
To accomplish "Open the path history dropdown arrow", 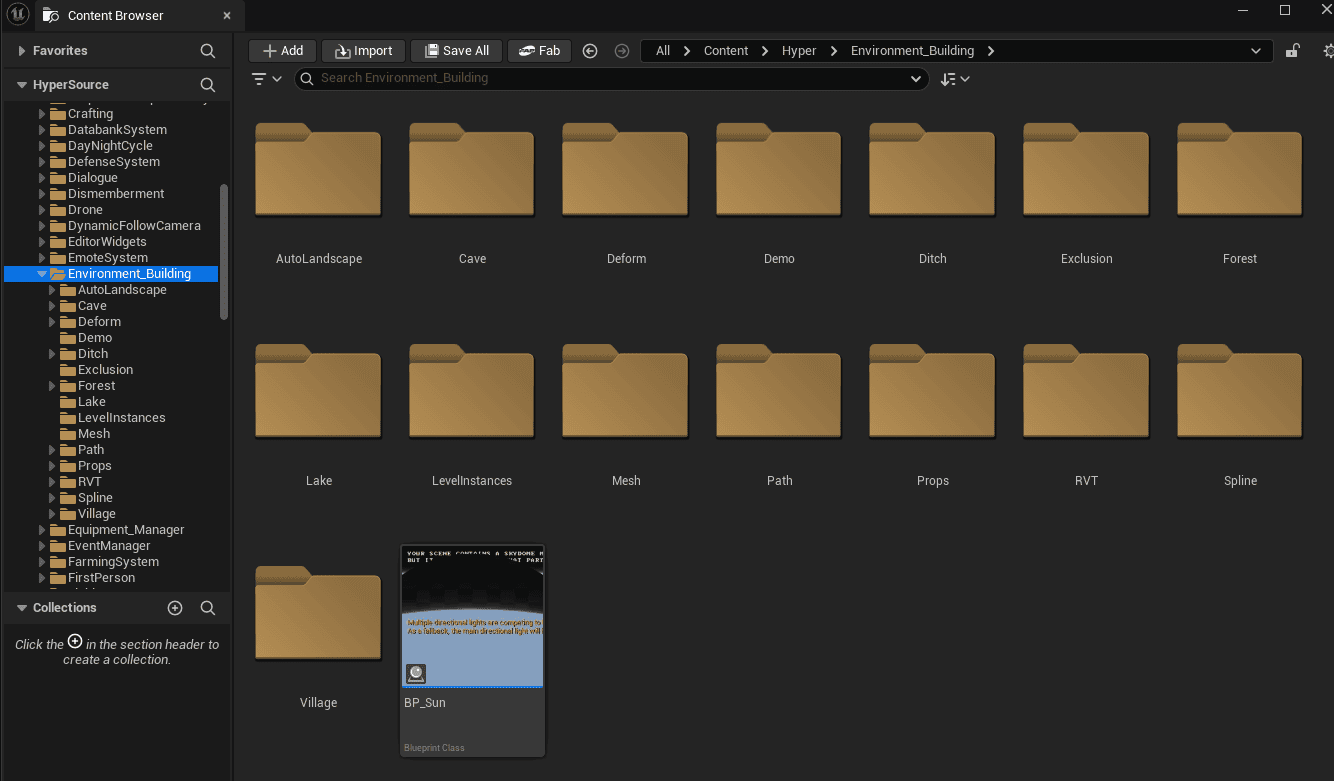I will (x=1256, y=51).
